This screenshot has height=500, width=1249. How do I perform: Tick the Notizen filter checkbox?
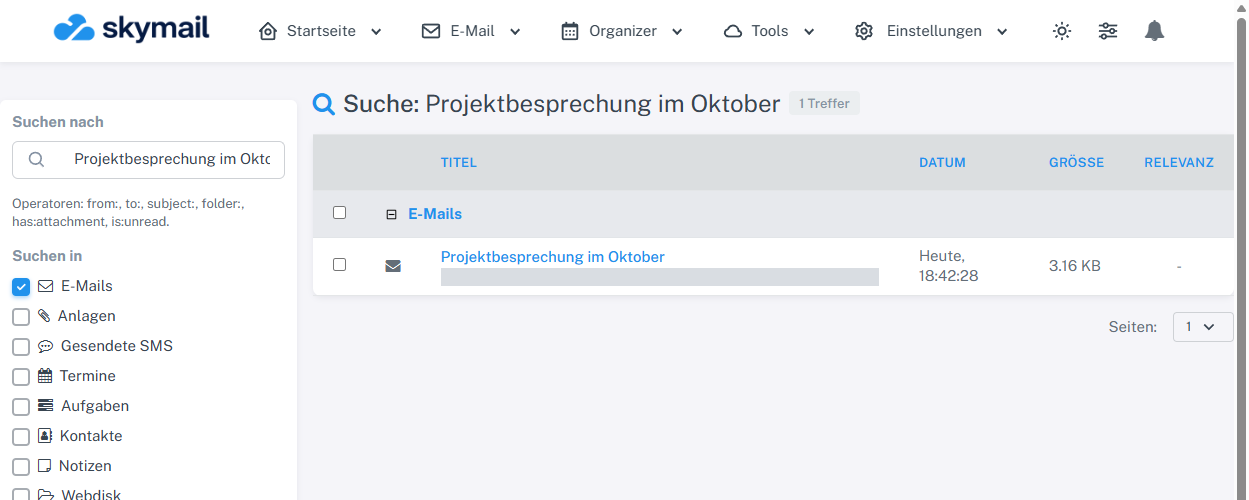point(21,467)
